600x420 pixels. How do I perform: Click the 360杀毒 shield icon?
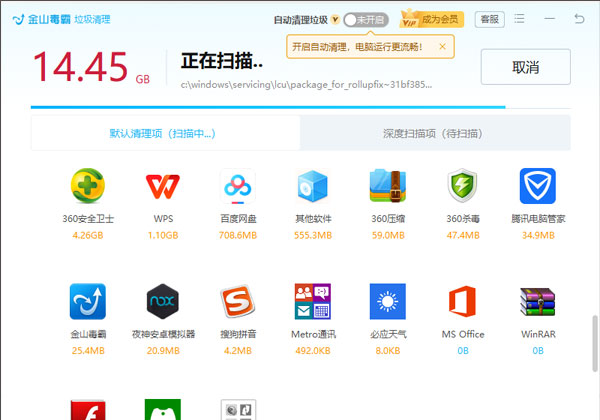coord(463,186)
